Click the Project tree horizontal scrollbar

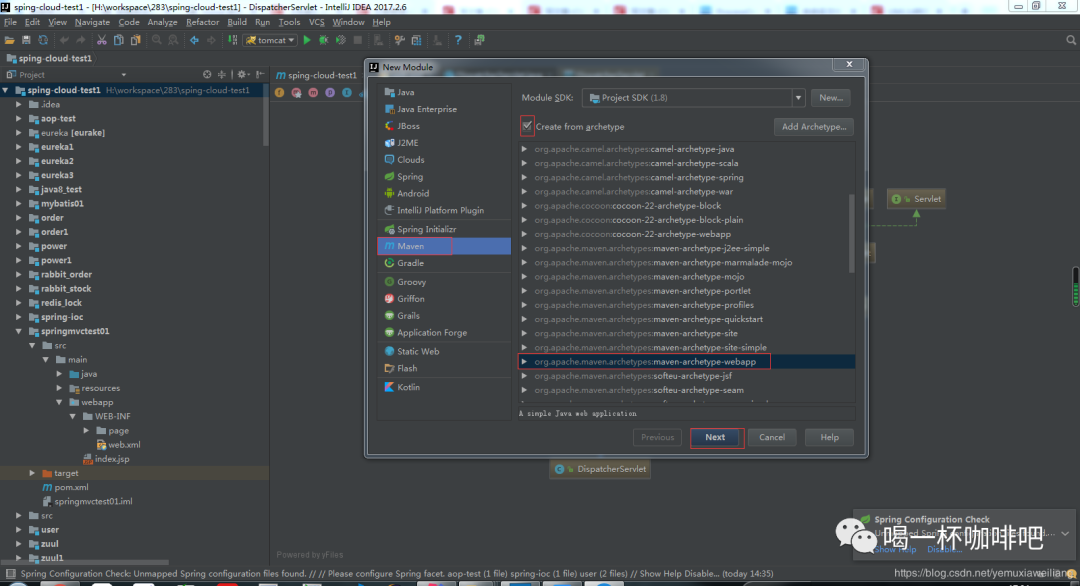point(85,563)
